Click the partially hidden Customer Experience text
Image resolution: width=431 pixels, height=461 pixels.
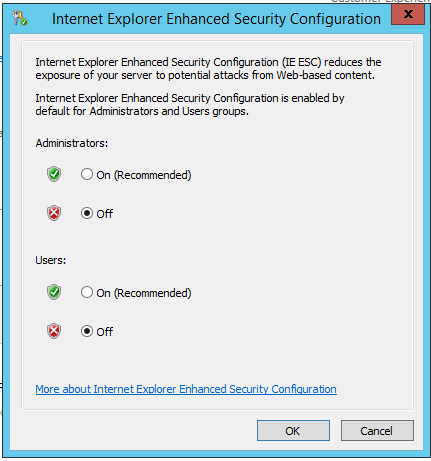pyautogui.click(x=380, y=2)
